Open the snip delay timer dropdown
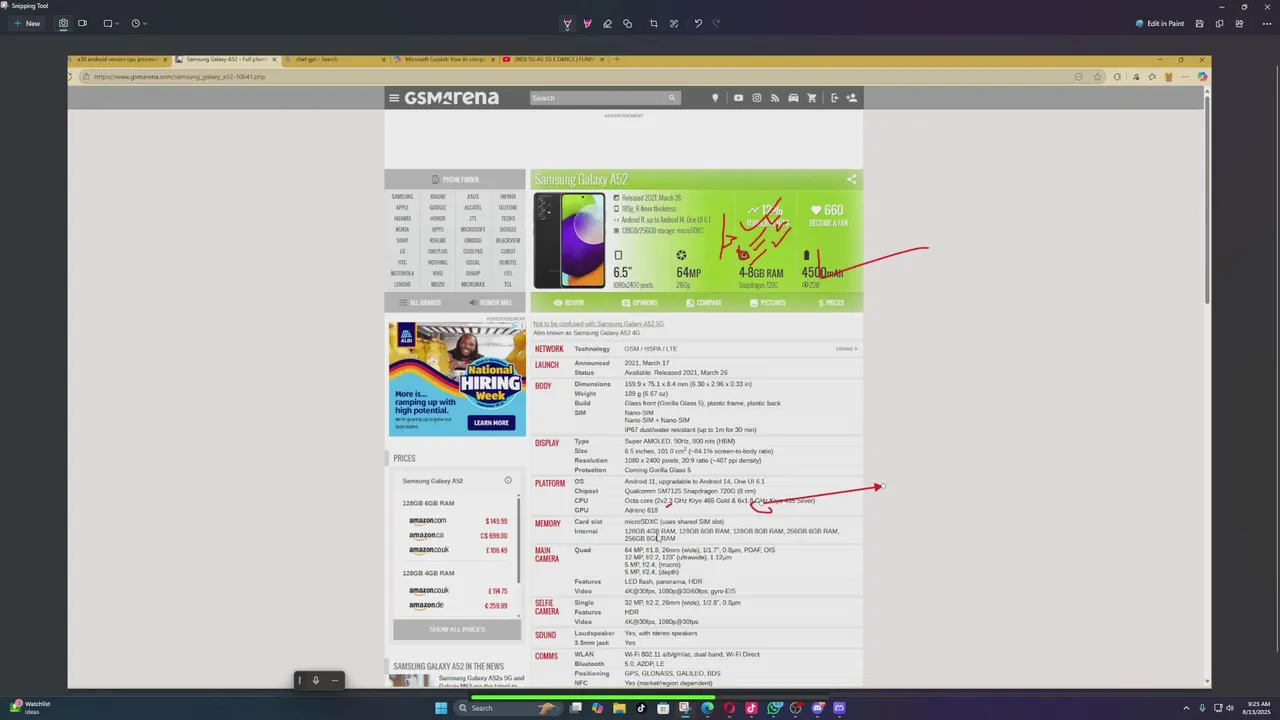The width and height of the screenshot is (1280, 720). [139, 23]
